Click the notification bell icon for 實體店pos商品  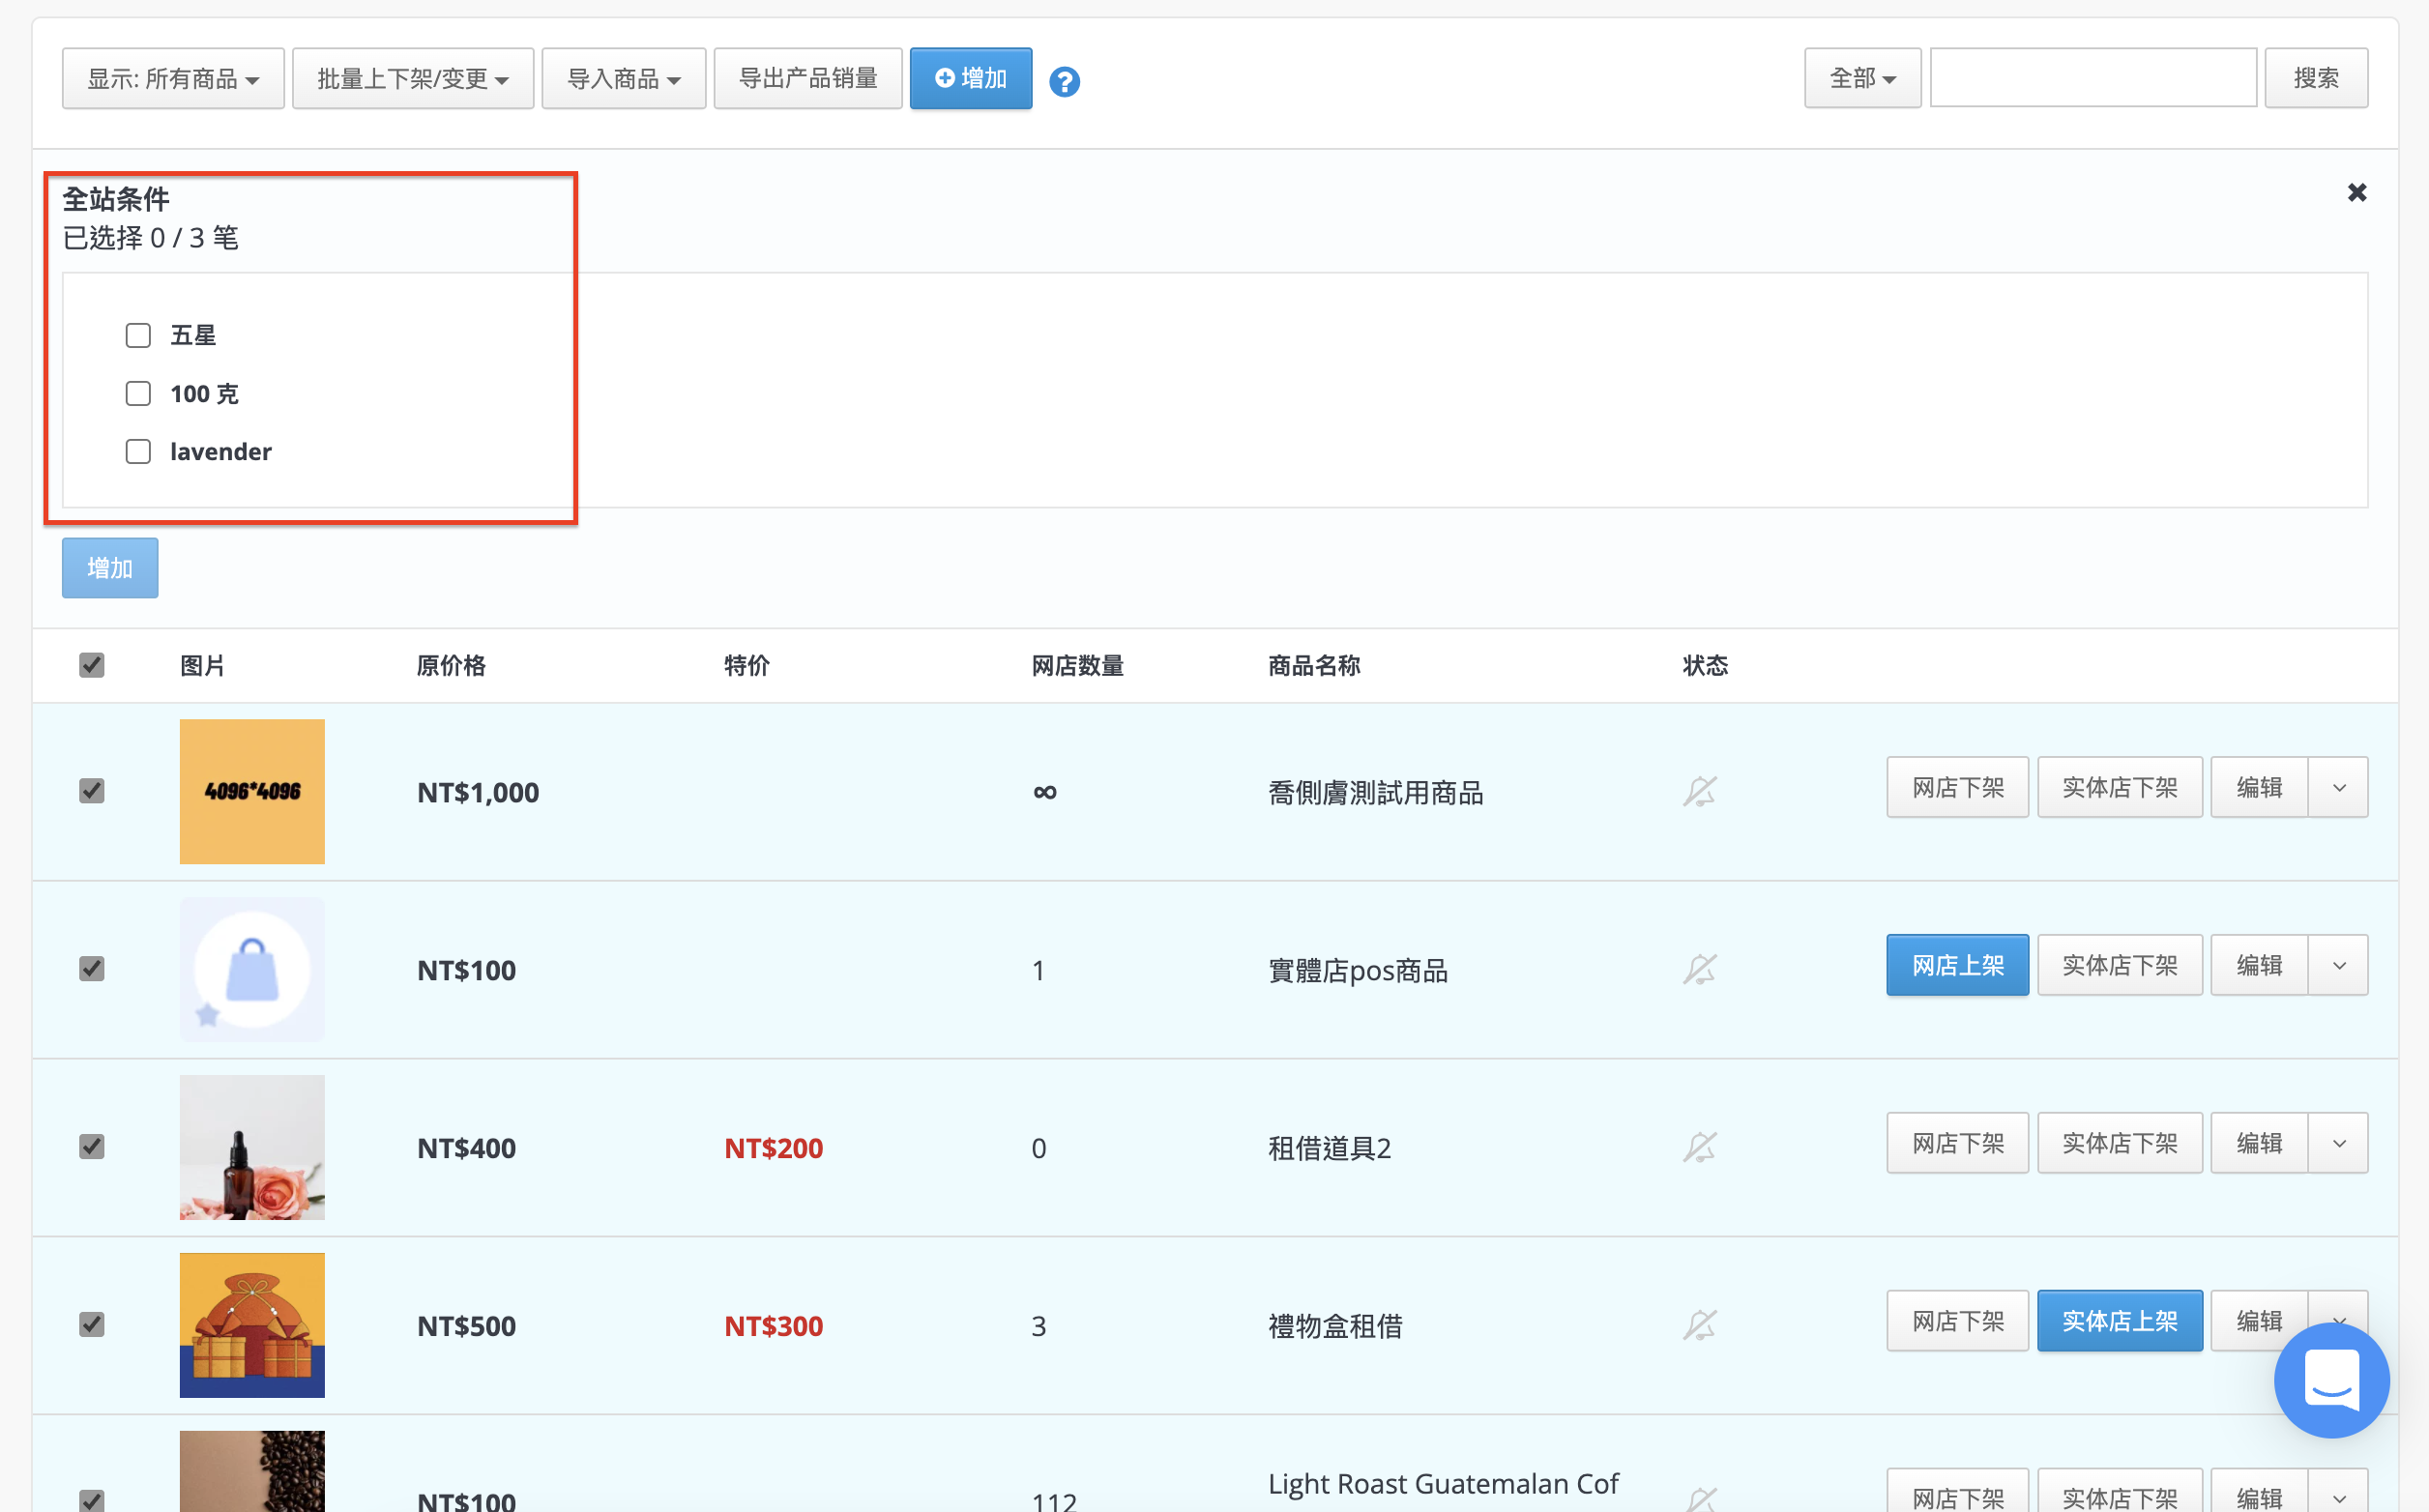coord(1699,969)
